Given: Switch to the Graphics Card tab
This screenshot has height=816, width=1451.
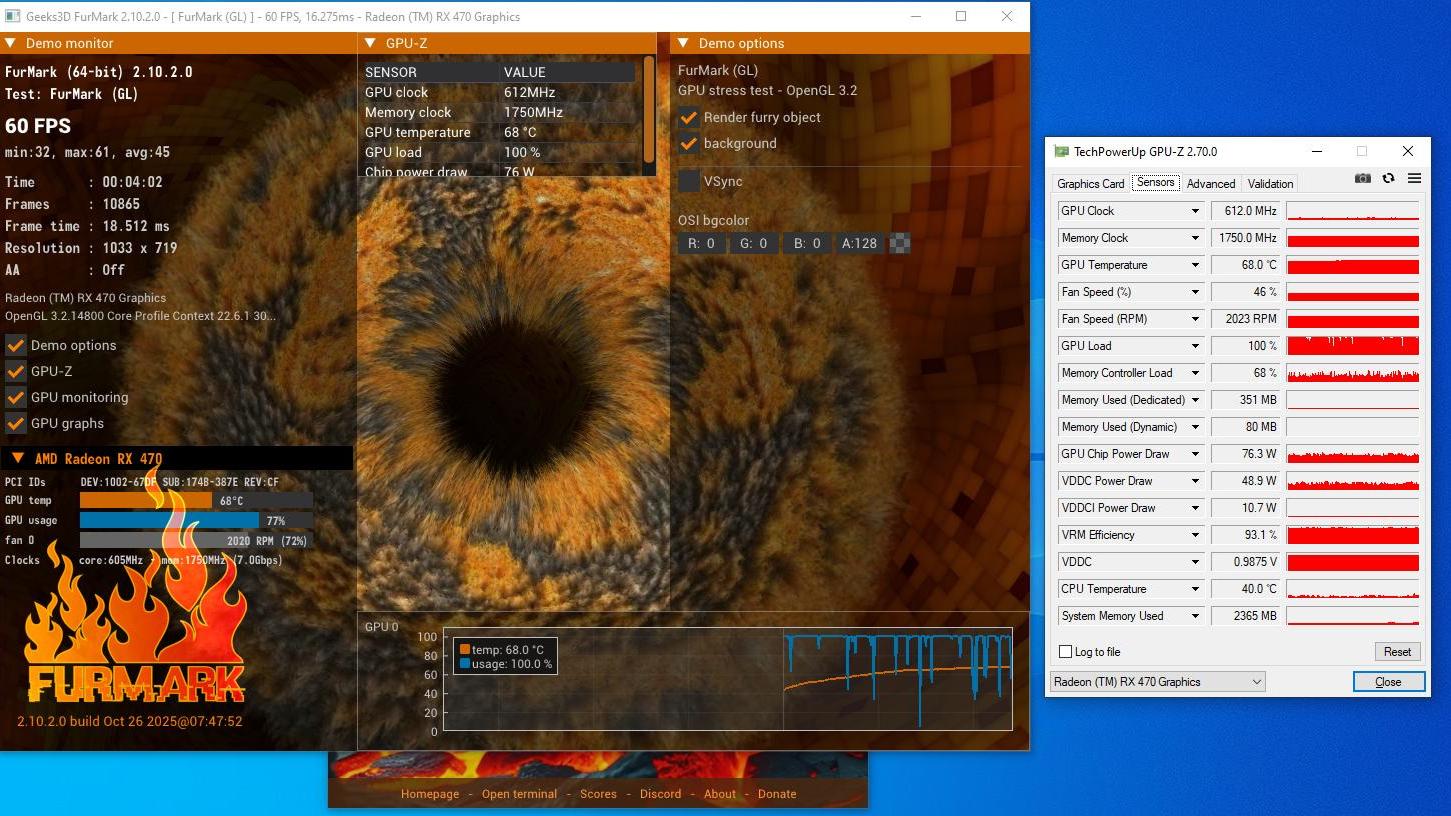Looking at the screenshot, I should pos(1090,184).
